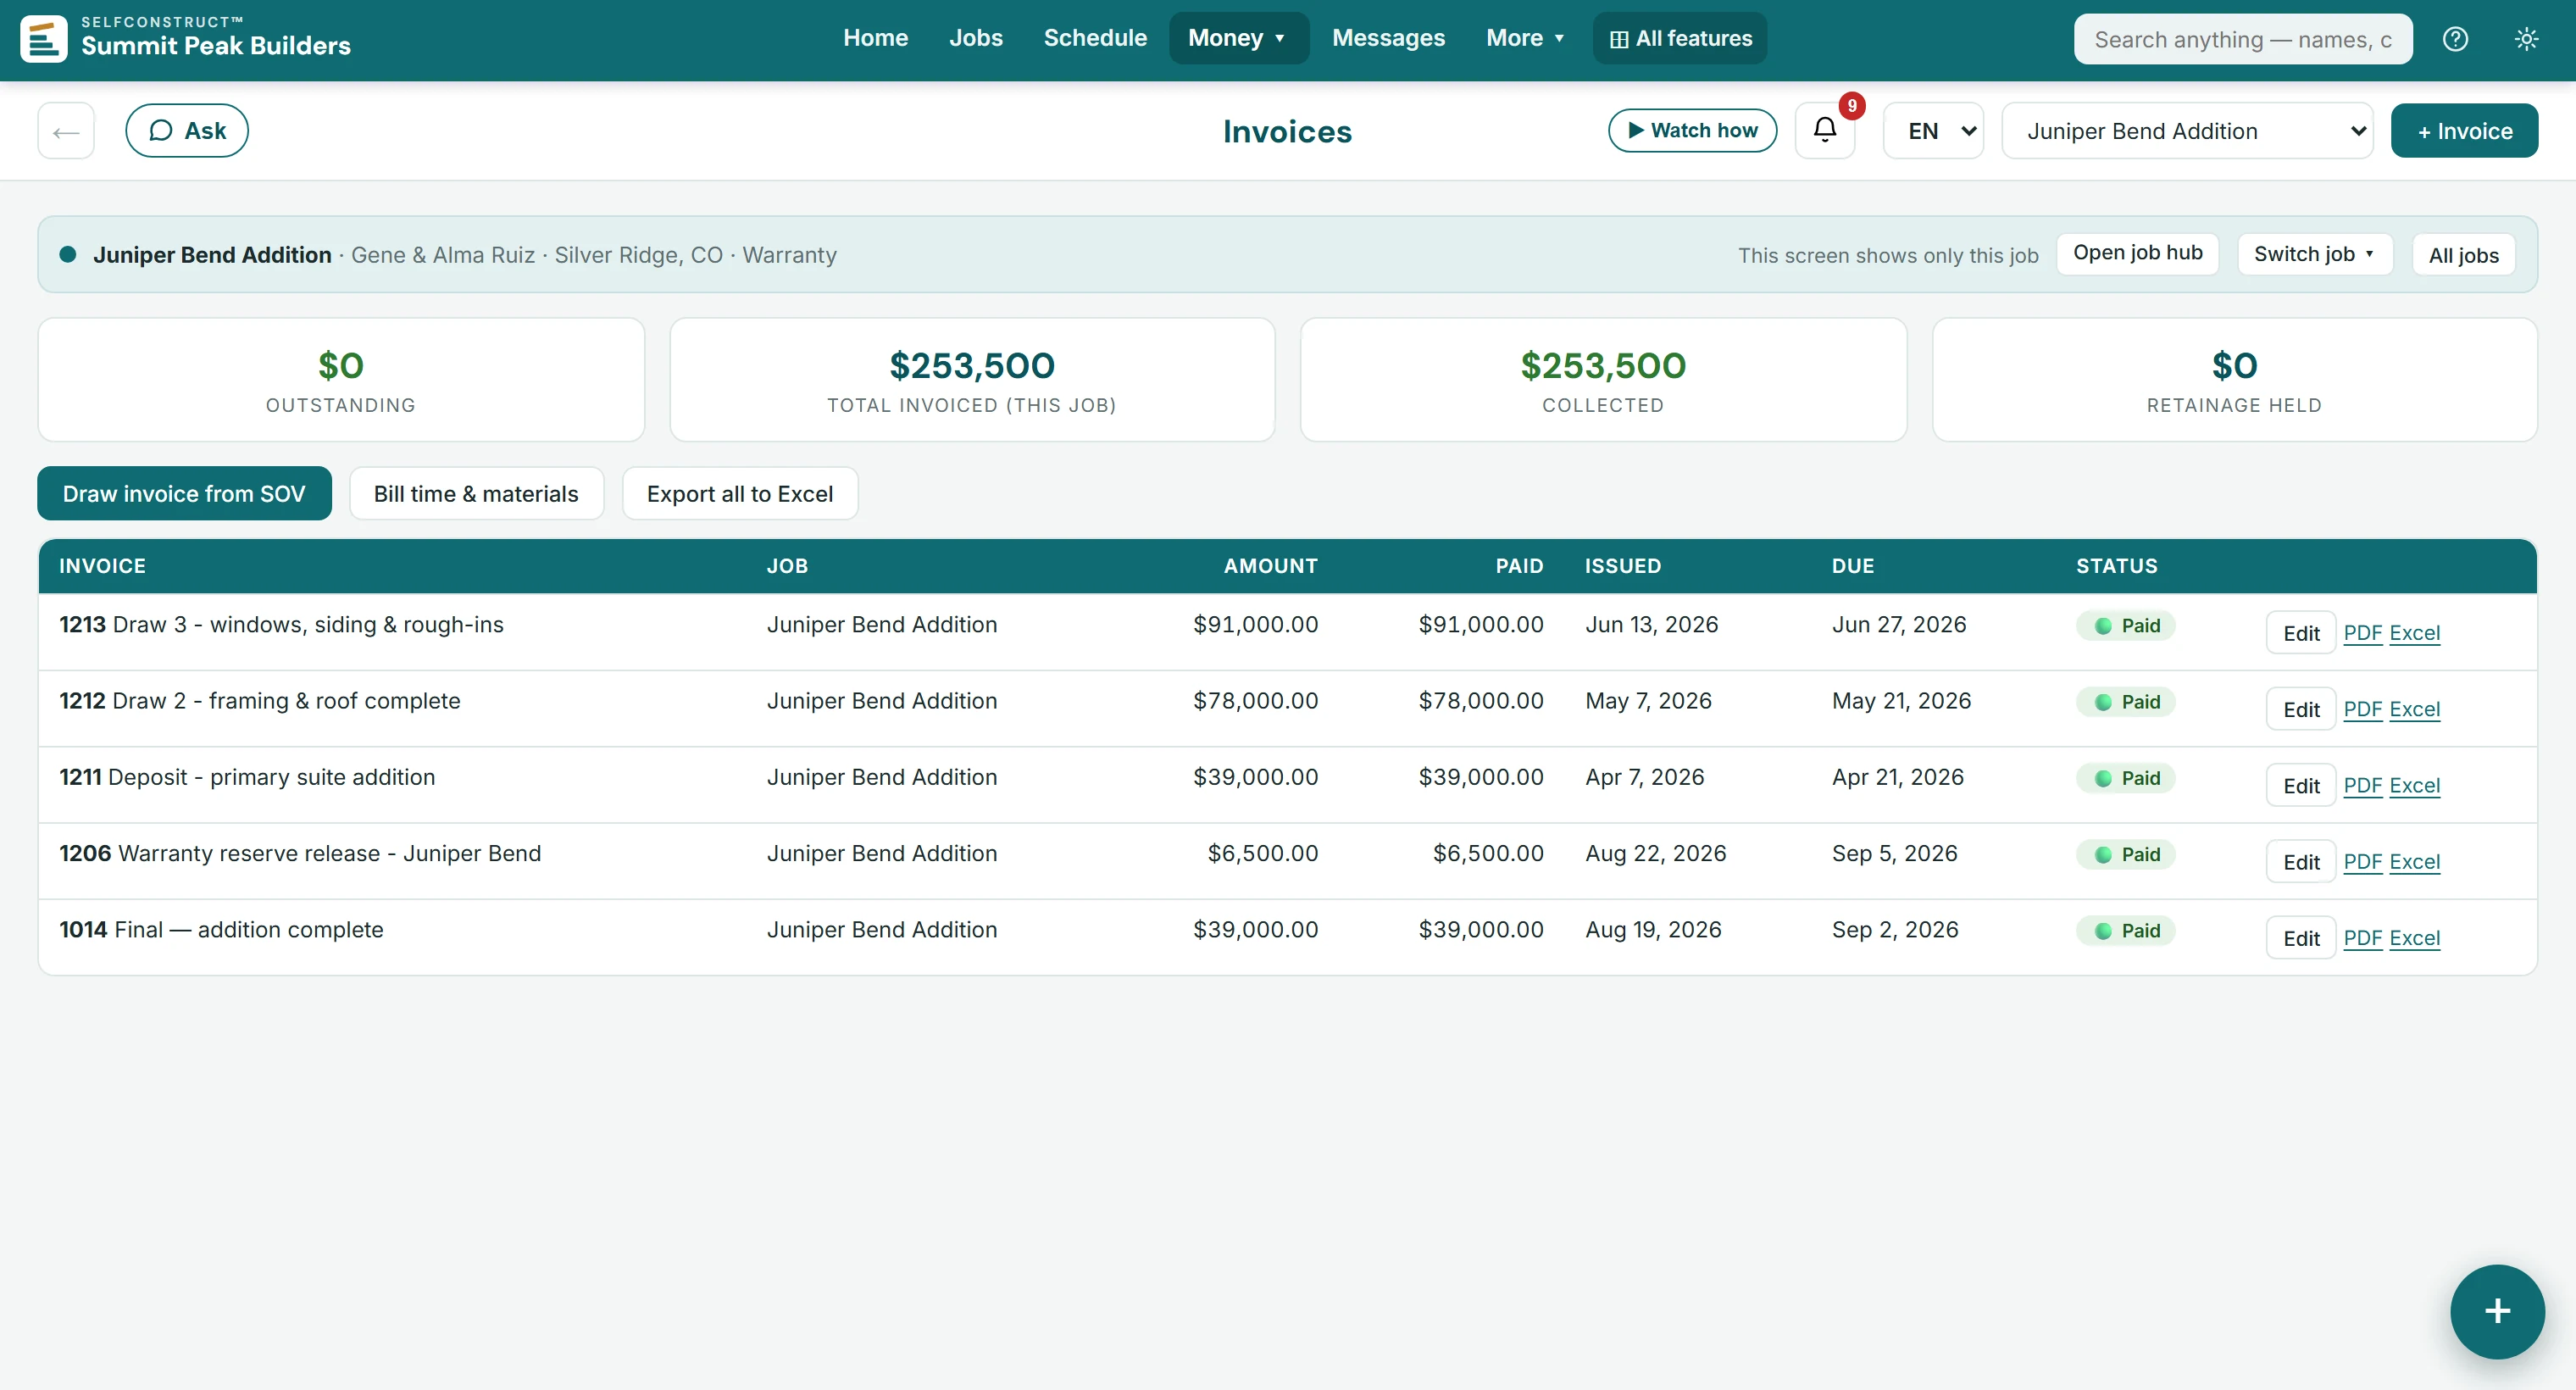Screen dimensions: 2576x1390
Task: Edit invoice 1211 Deposit
Action: (2300, 786)
